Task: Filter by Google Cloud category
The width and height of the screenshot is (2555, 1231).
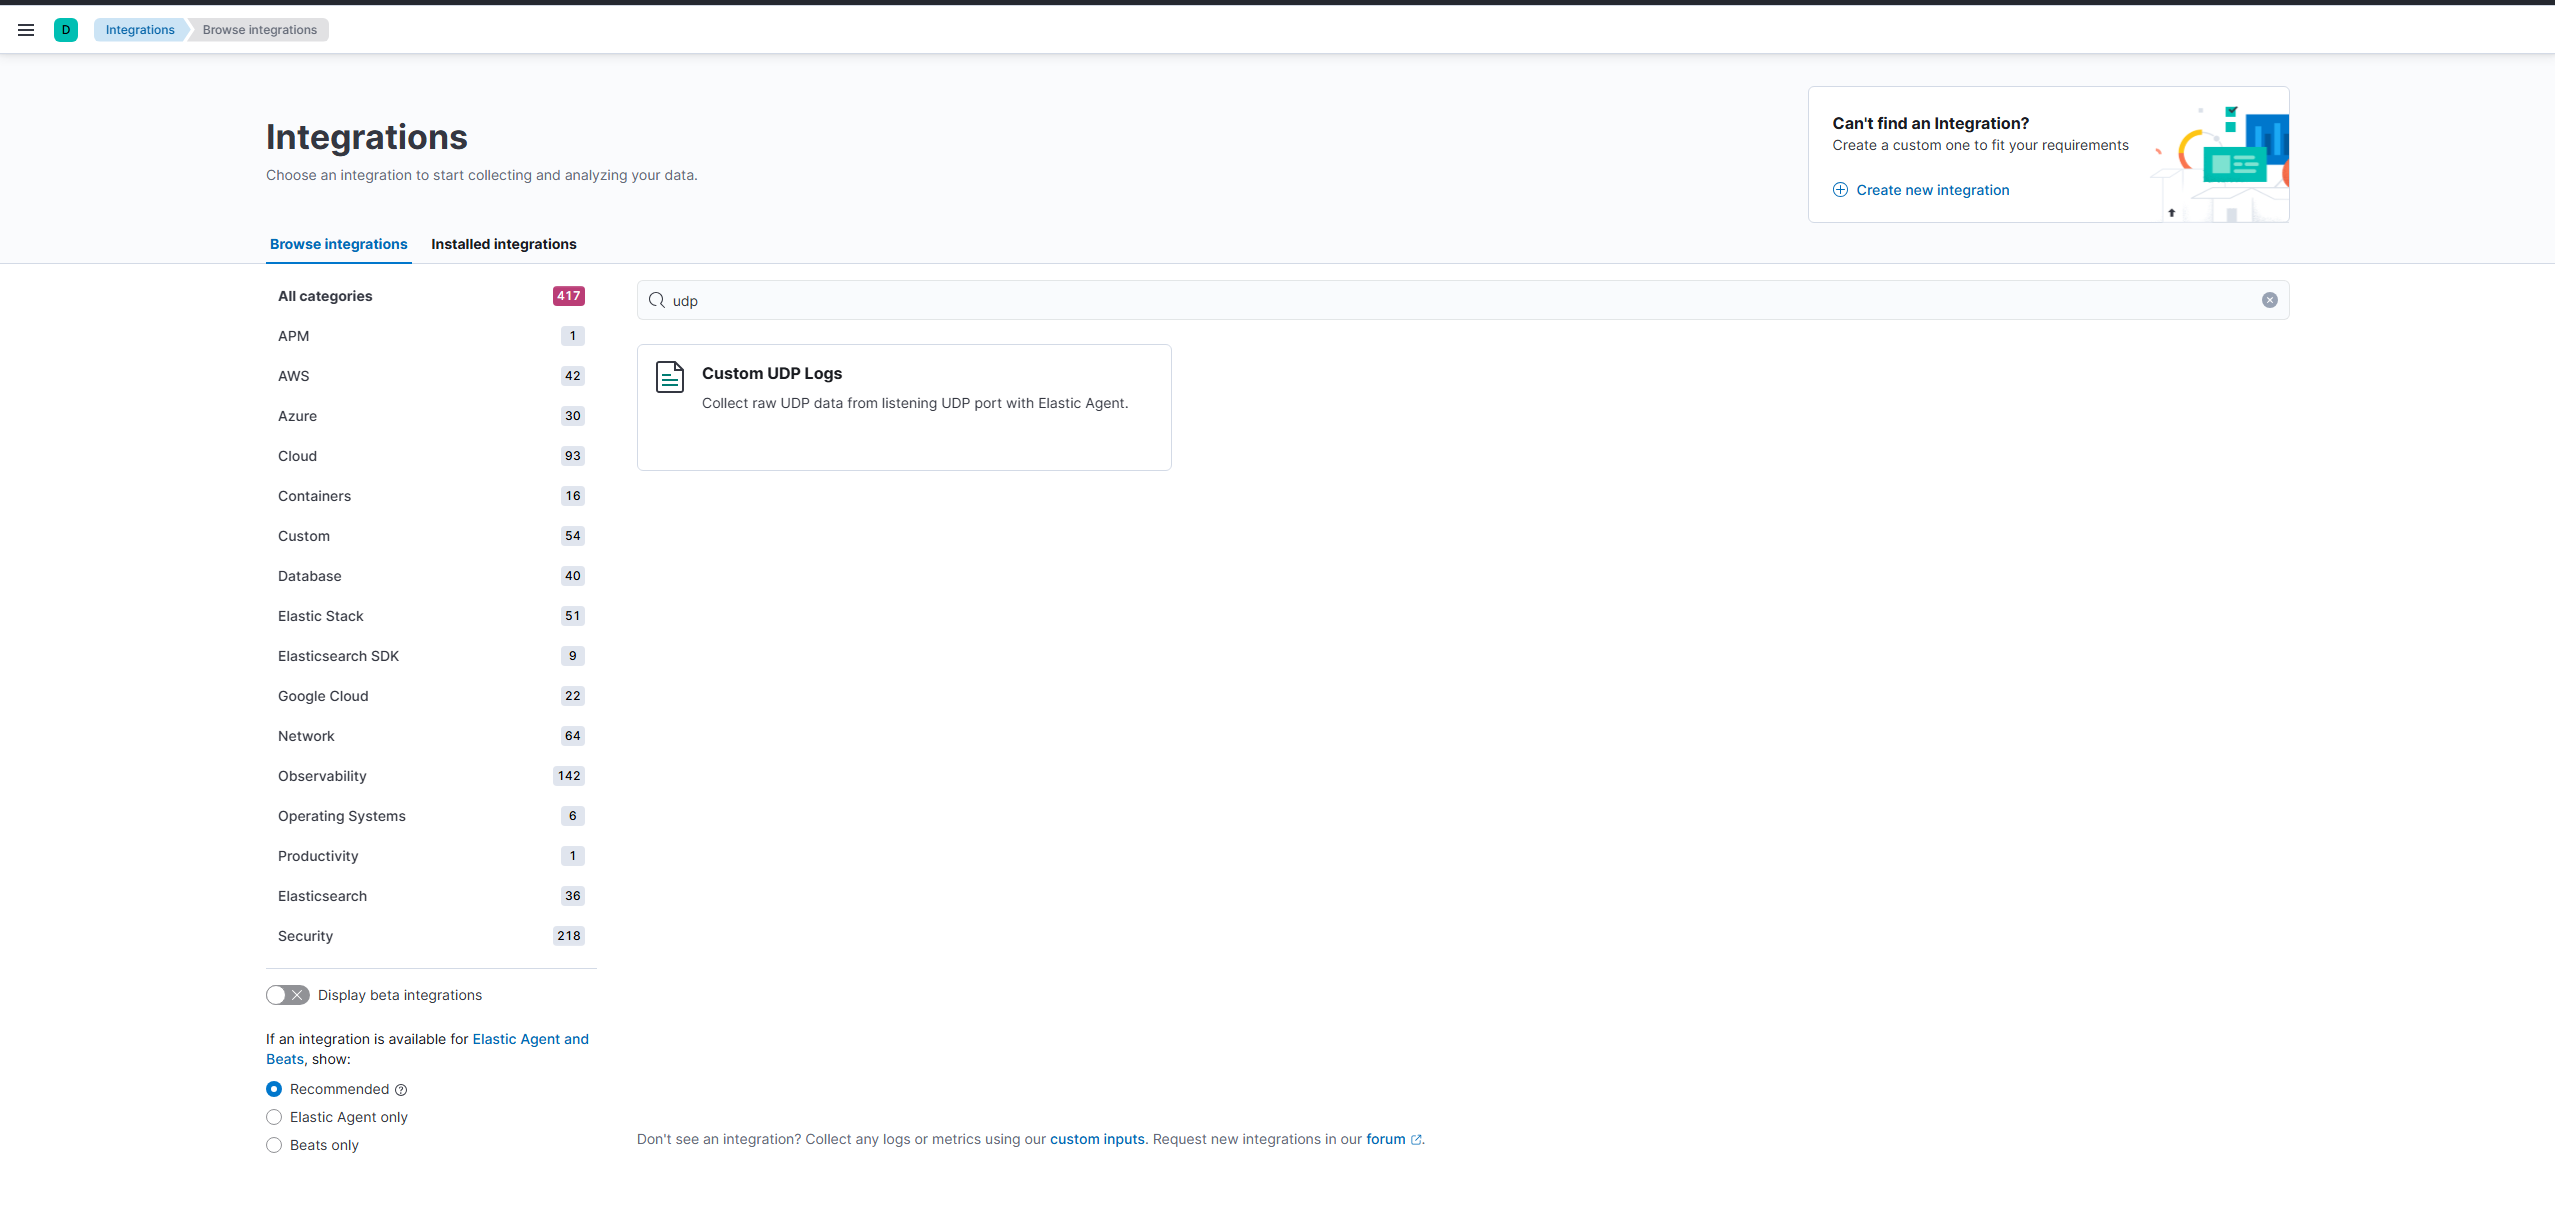Action: click(431, 696)
